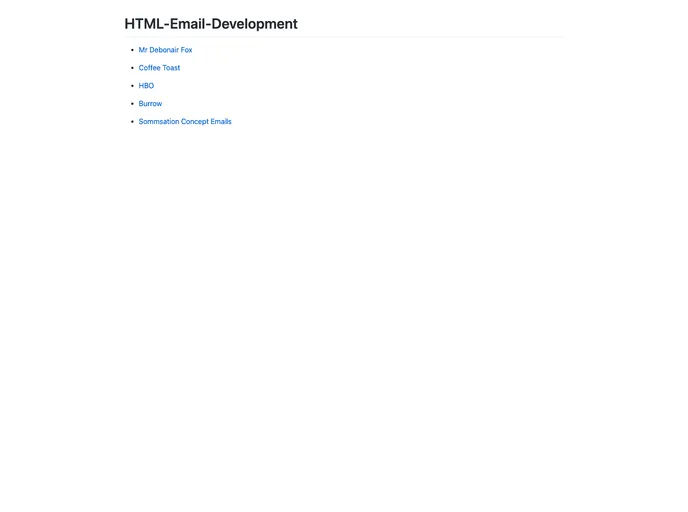Click the word "HTML" in the title
The width and height of the screenshot is (688, 512).
144,24
